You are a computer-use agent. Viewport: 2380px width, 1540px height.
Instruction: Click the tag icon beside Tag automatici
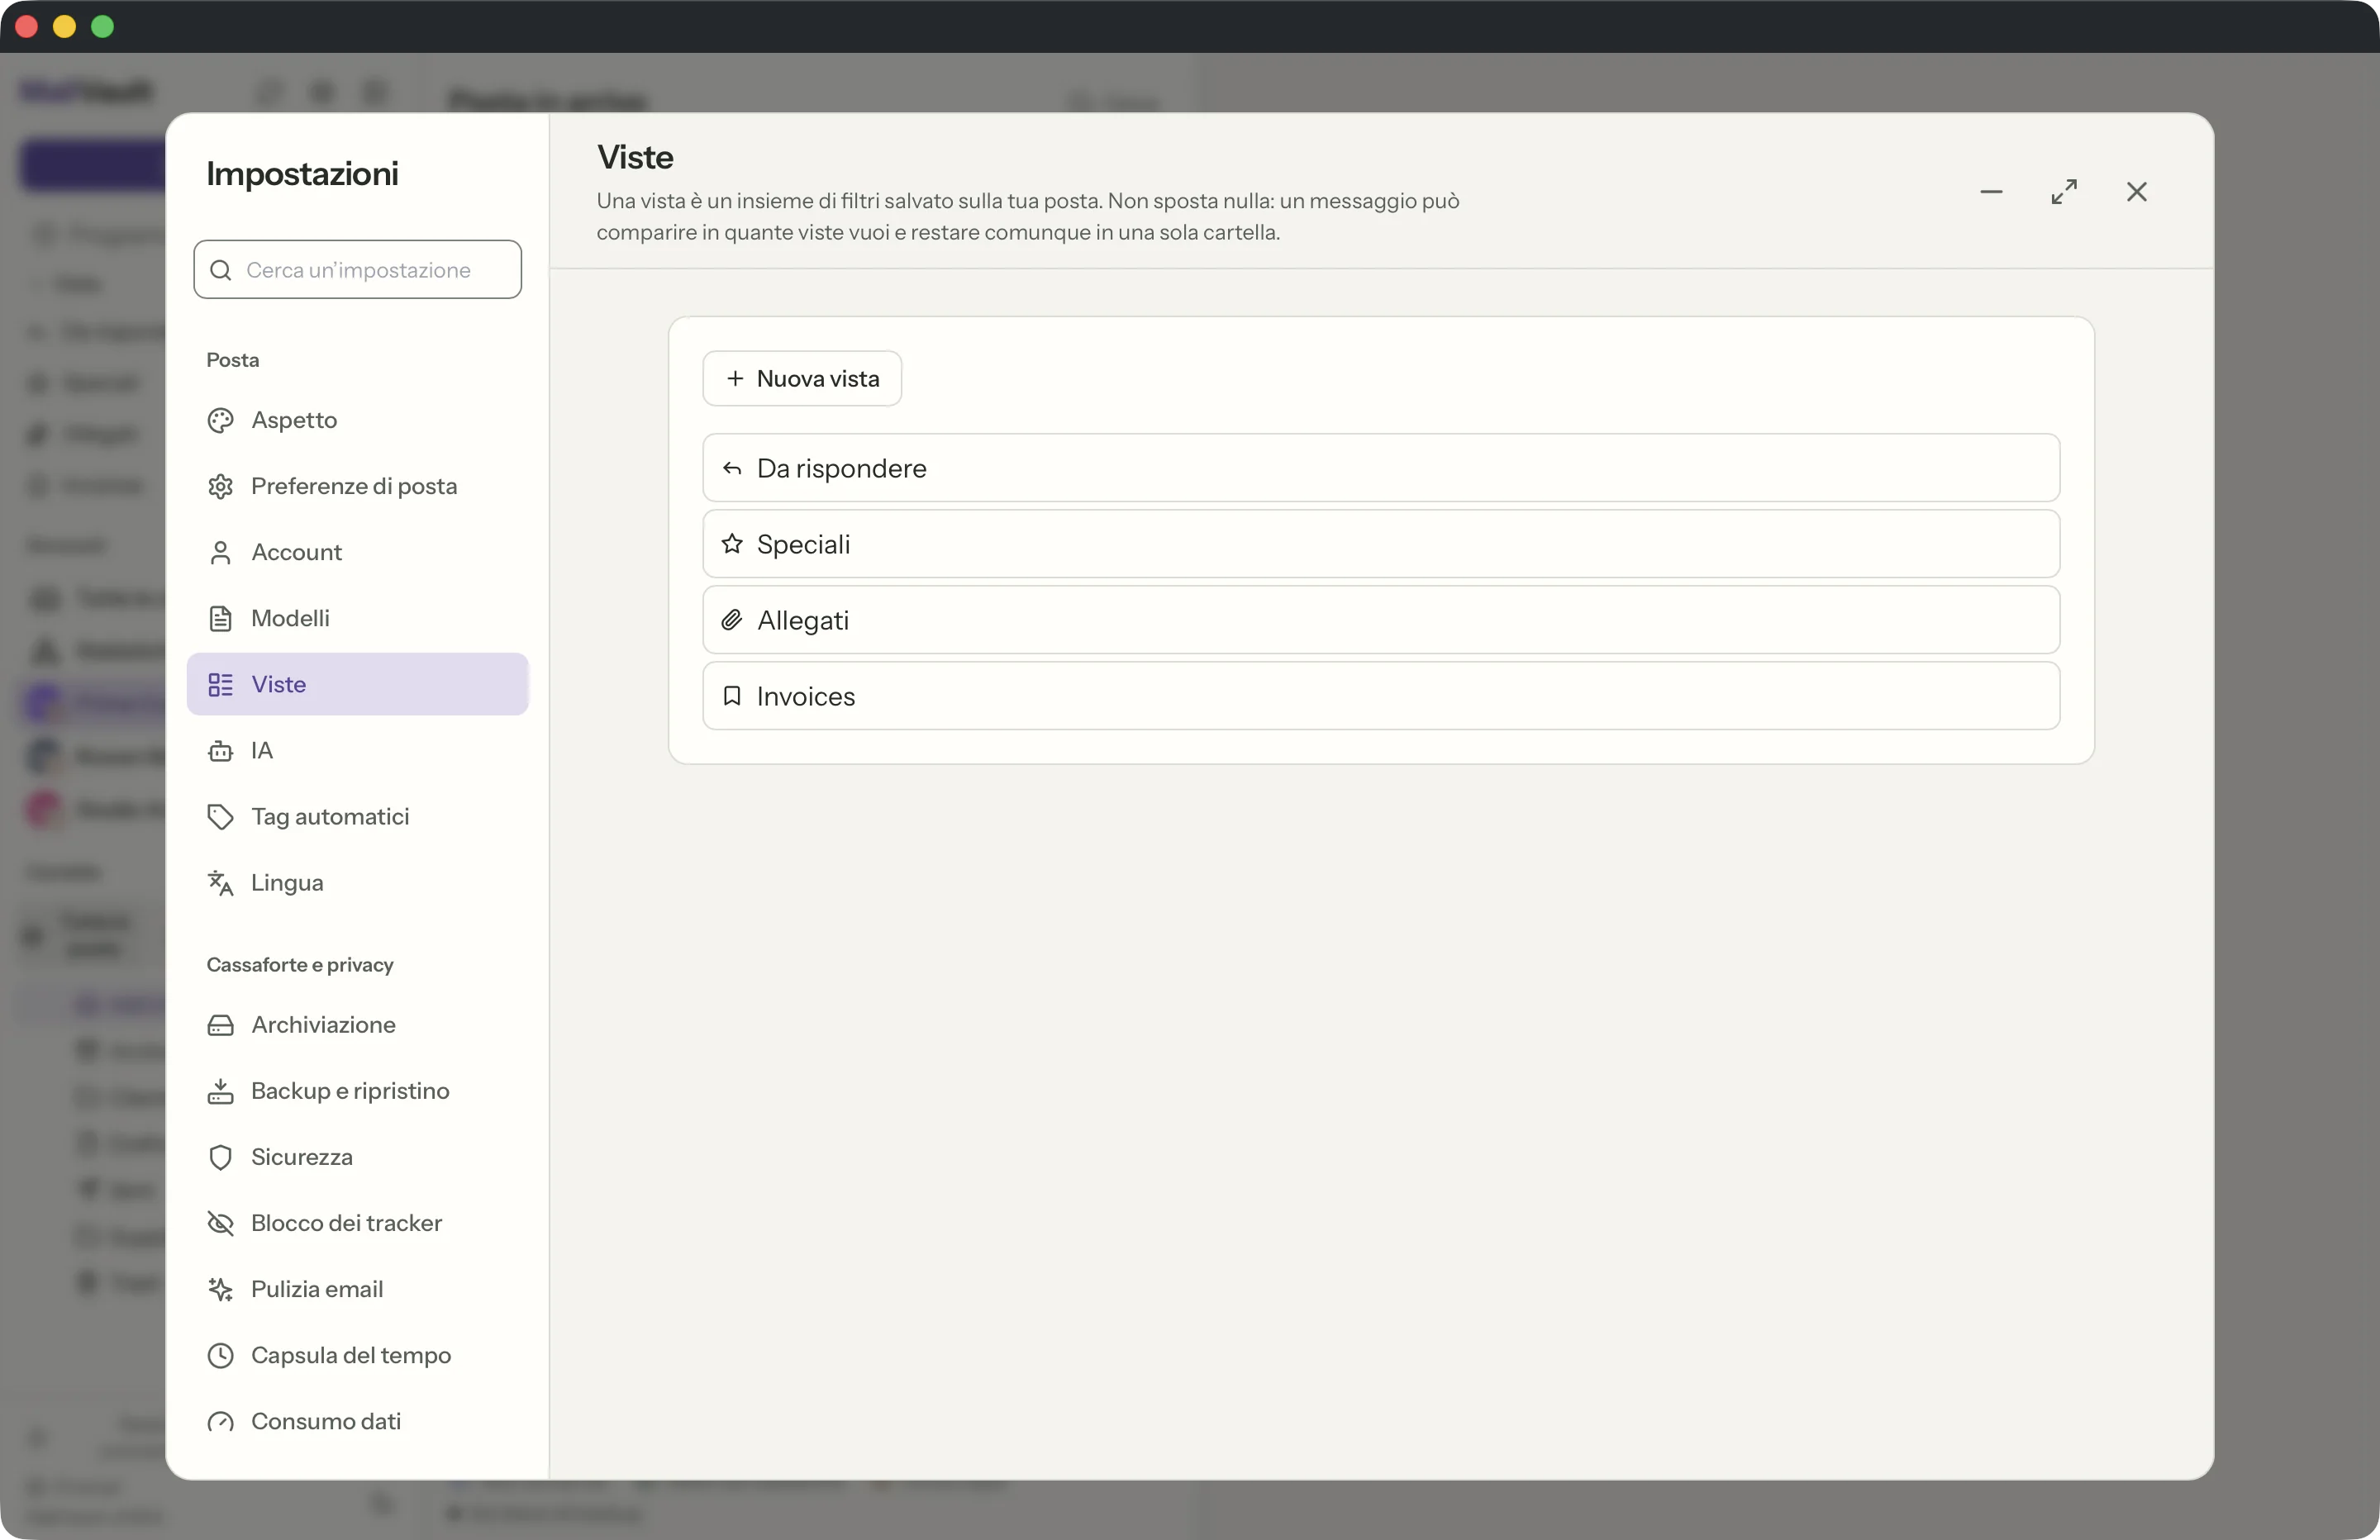[x=220, y=816]
